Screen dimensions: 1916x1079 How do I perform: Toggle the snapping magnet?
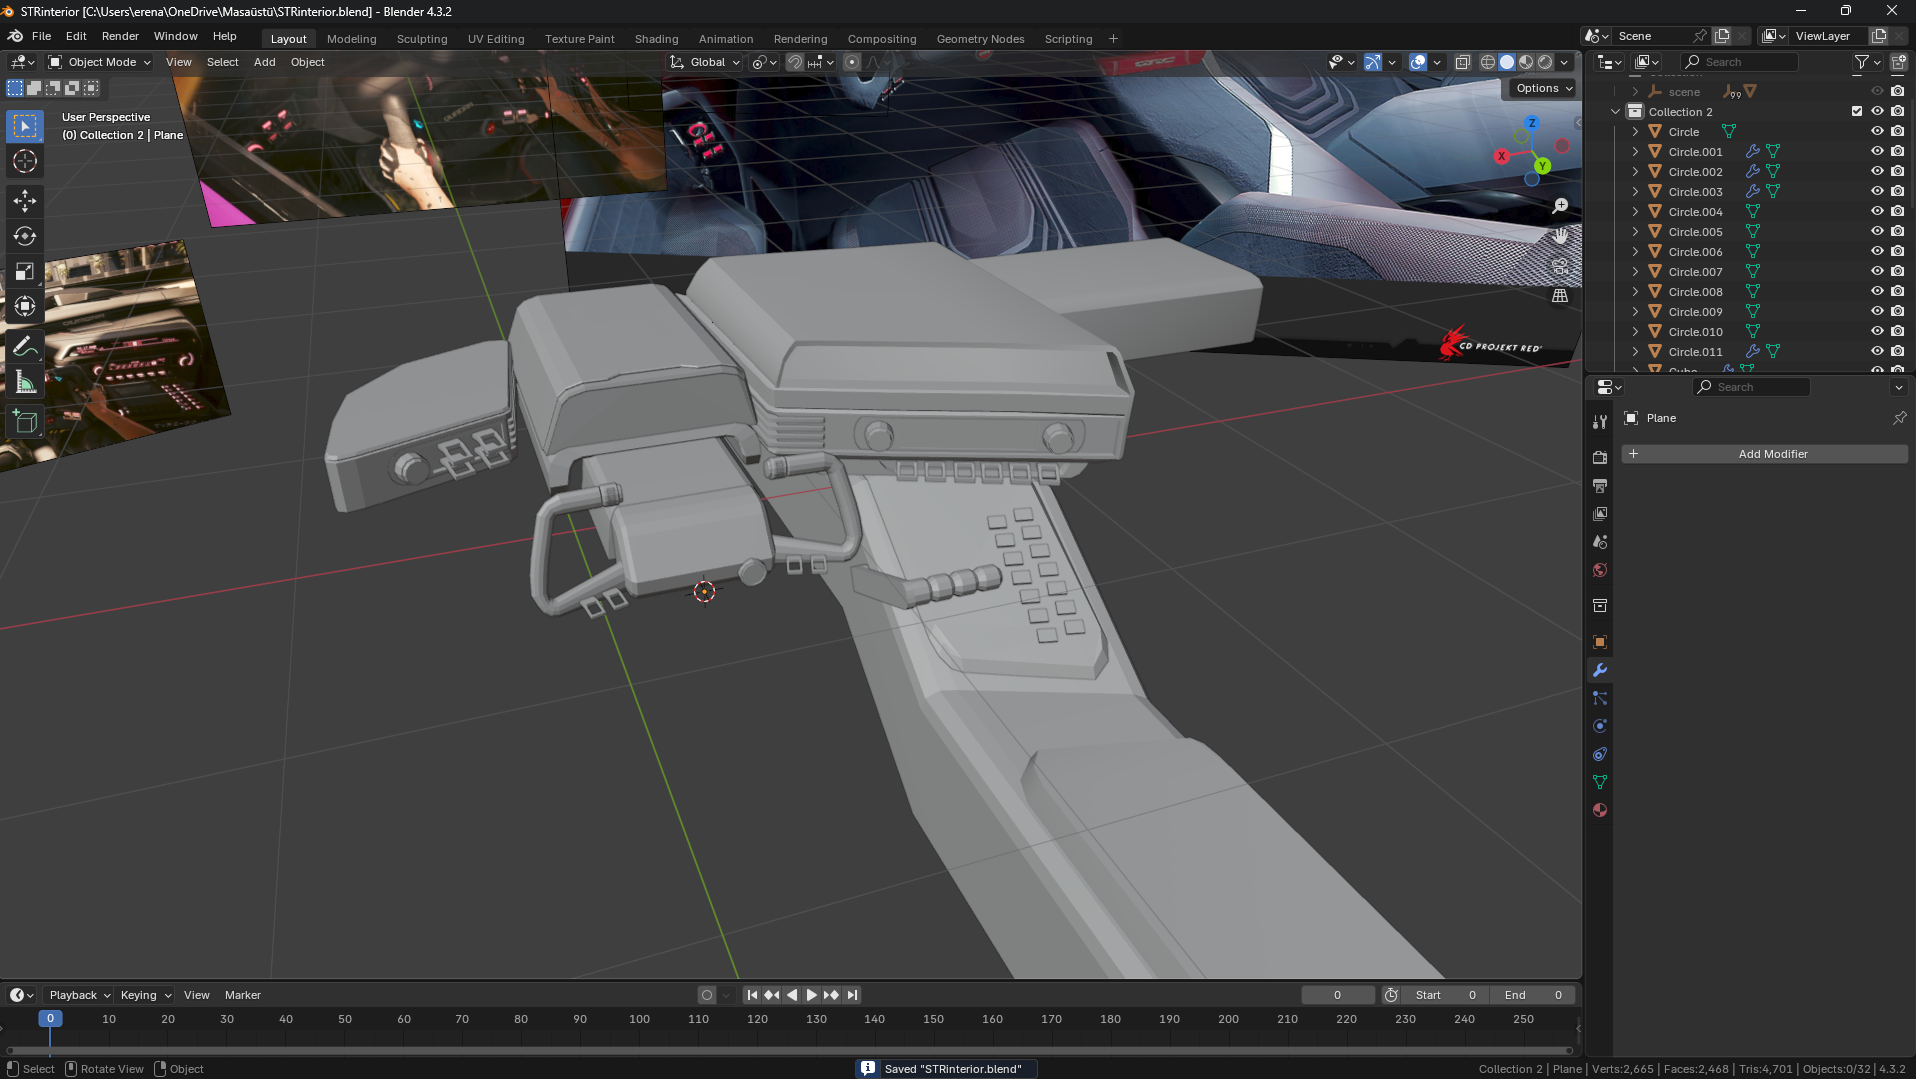(x=795, y=62)
